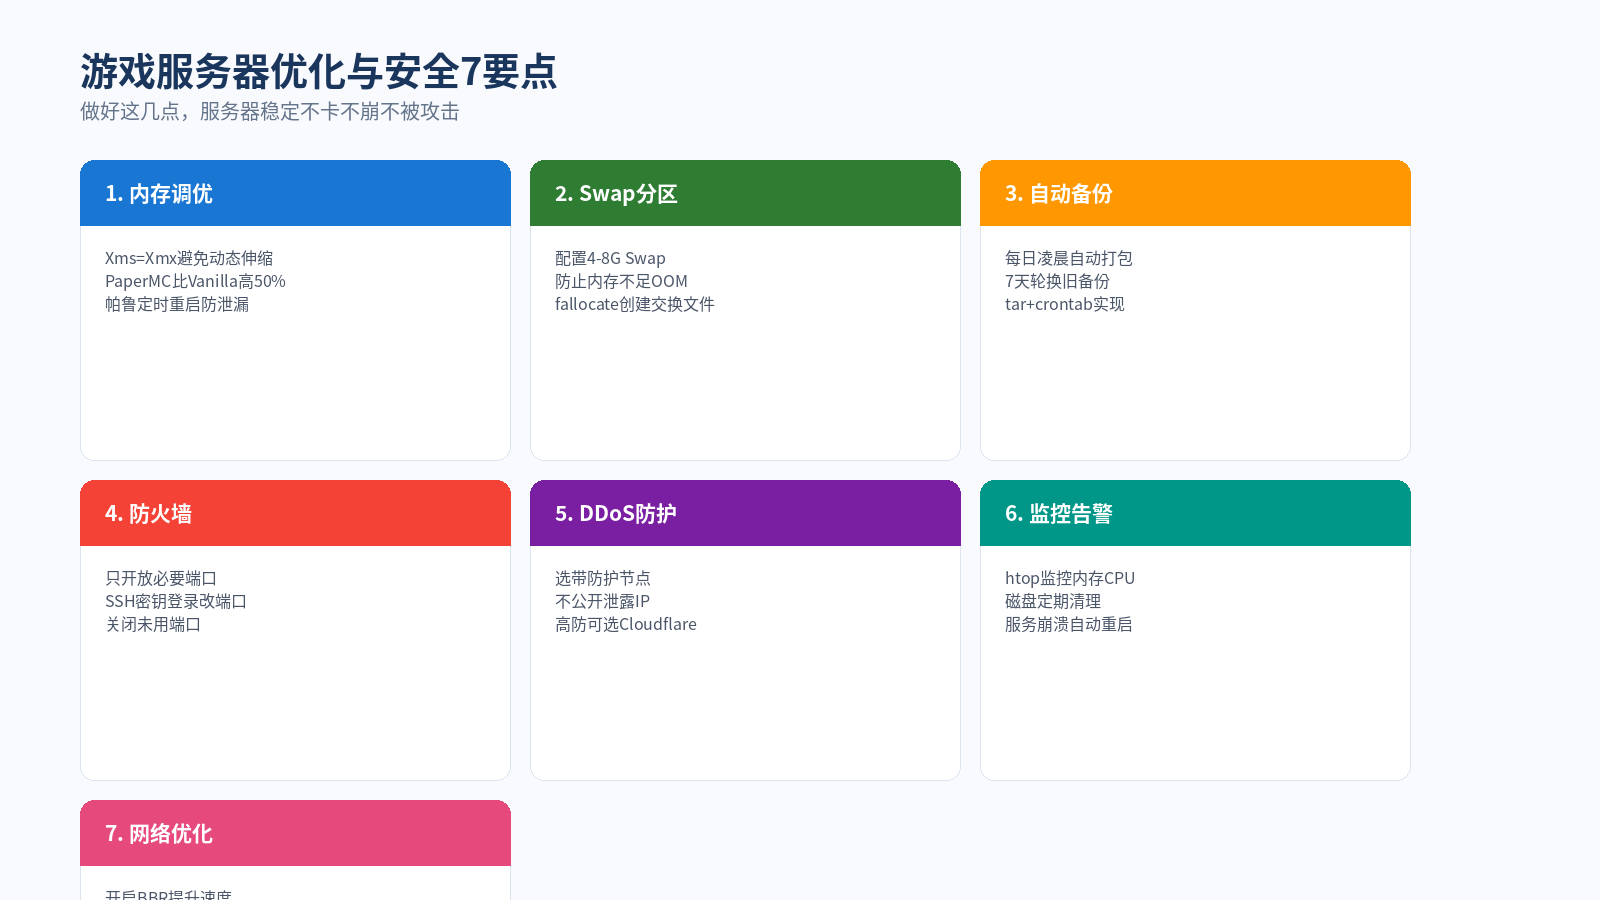Select the green header 2. Swap分区
Screen dimensions: 1600x900
click(745, 193)
